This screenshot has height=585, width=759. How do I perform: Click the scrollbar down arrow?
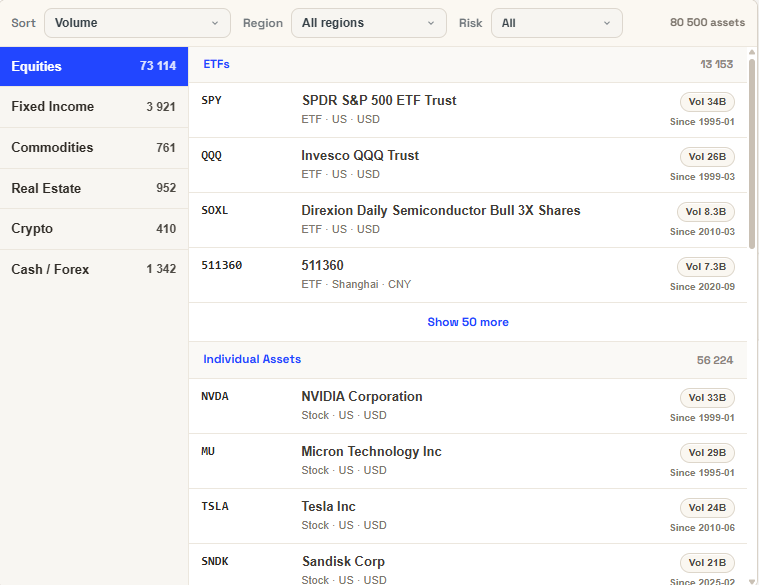pos(752,581)
